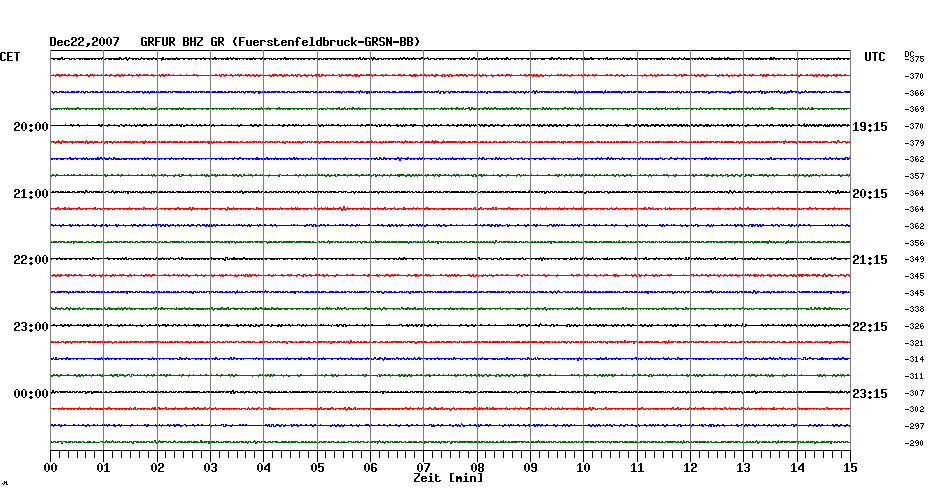
Task: Click the '08' minute axis label
Action: coord(477,468)
